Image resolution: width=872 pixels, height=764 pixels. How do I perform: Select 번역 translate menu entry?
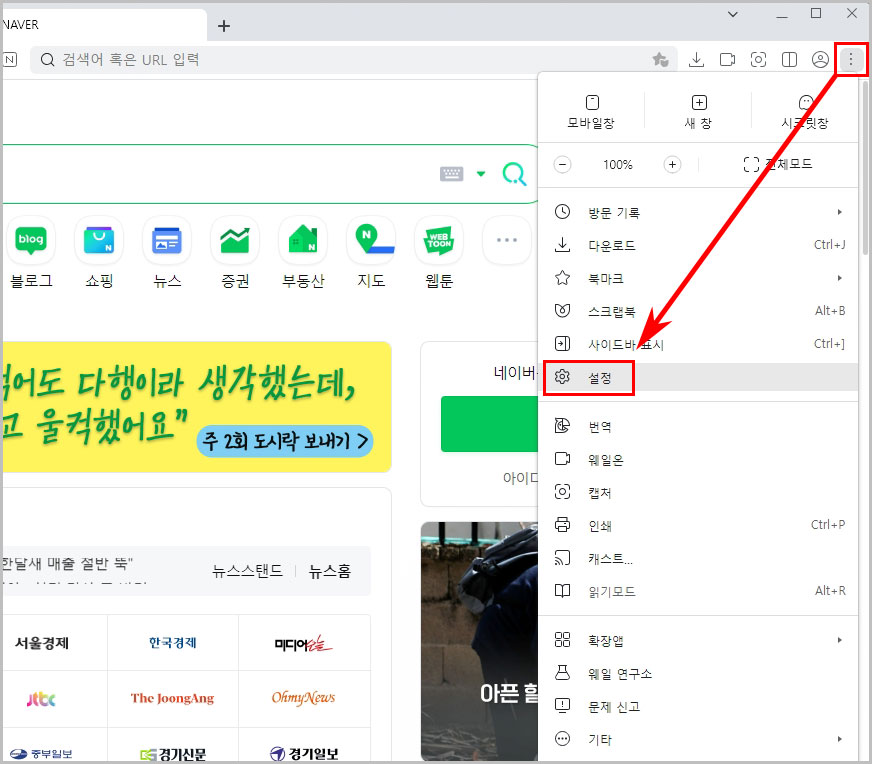point(698,426)
